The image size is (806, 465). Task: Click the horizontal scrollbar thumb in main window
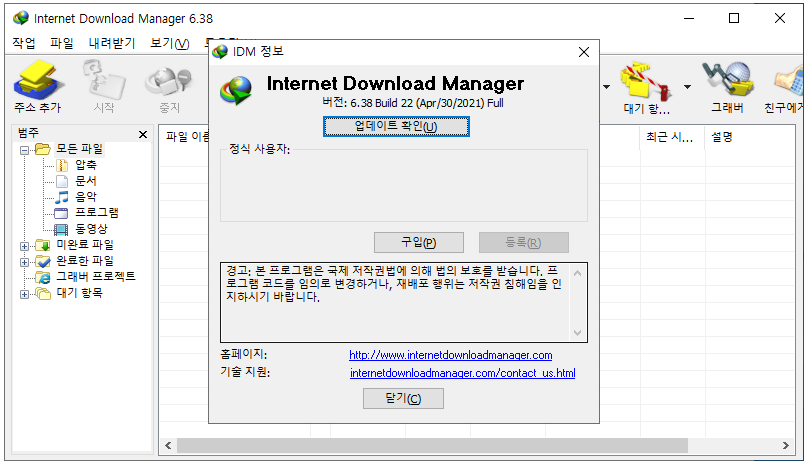pos(432,445)
